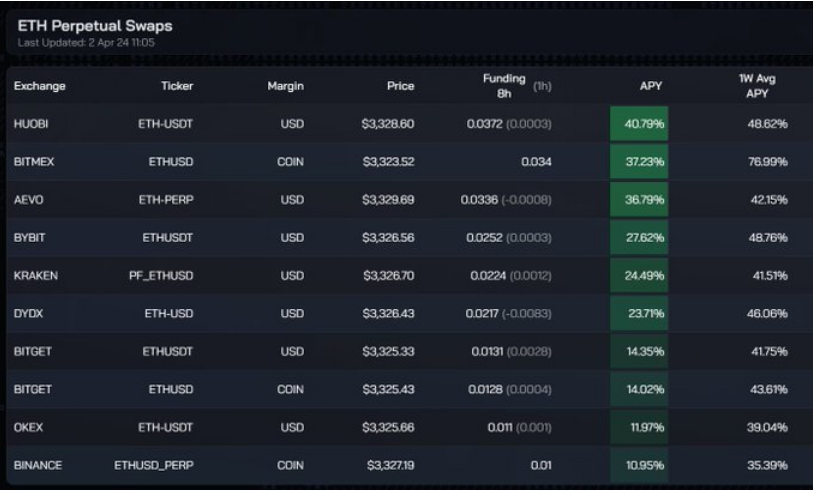Click the 36.79% APY cell

639,200
